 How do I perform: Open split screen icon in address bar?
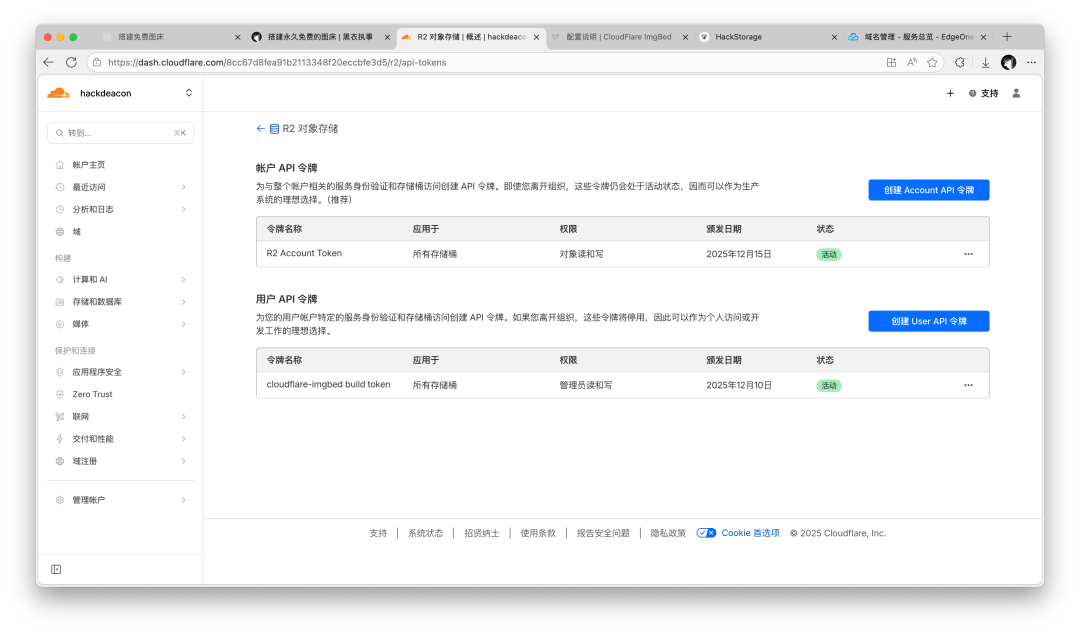pyautogui.click(x=891, y=62)
